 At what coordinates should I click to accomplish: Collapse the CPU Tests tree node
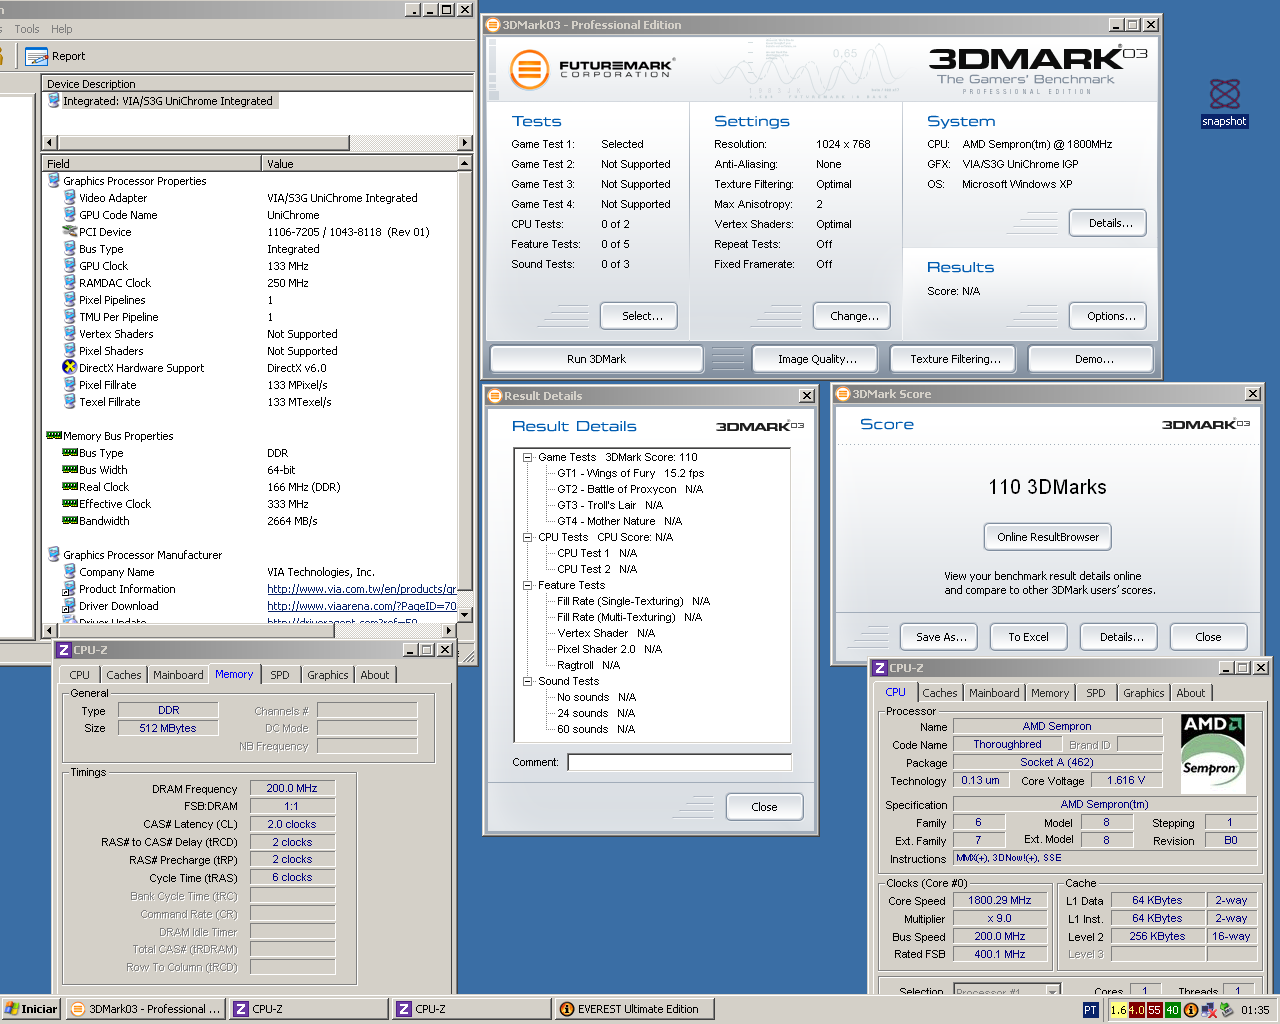[x=527, y=537]
